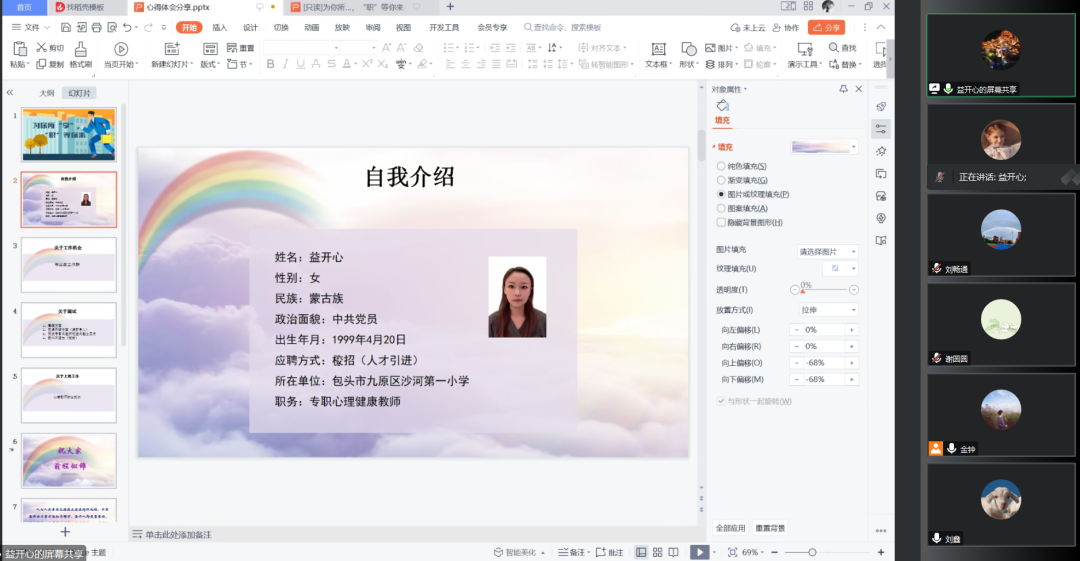The width and height of the screenshot is (1080, 561).
Task: Open the 插入 ribbon tab
Action: click(x=219, y=28)
